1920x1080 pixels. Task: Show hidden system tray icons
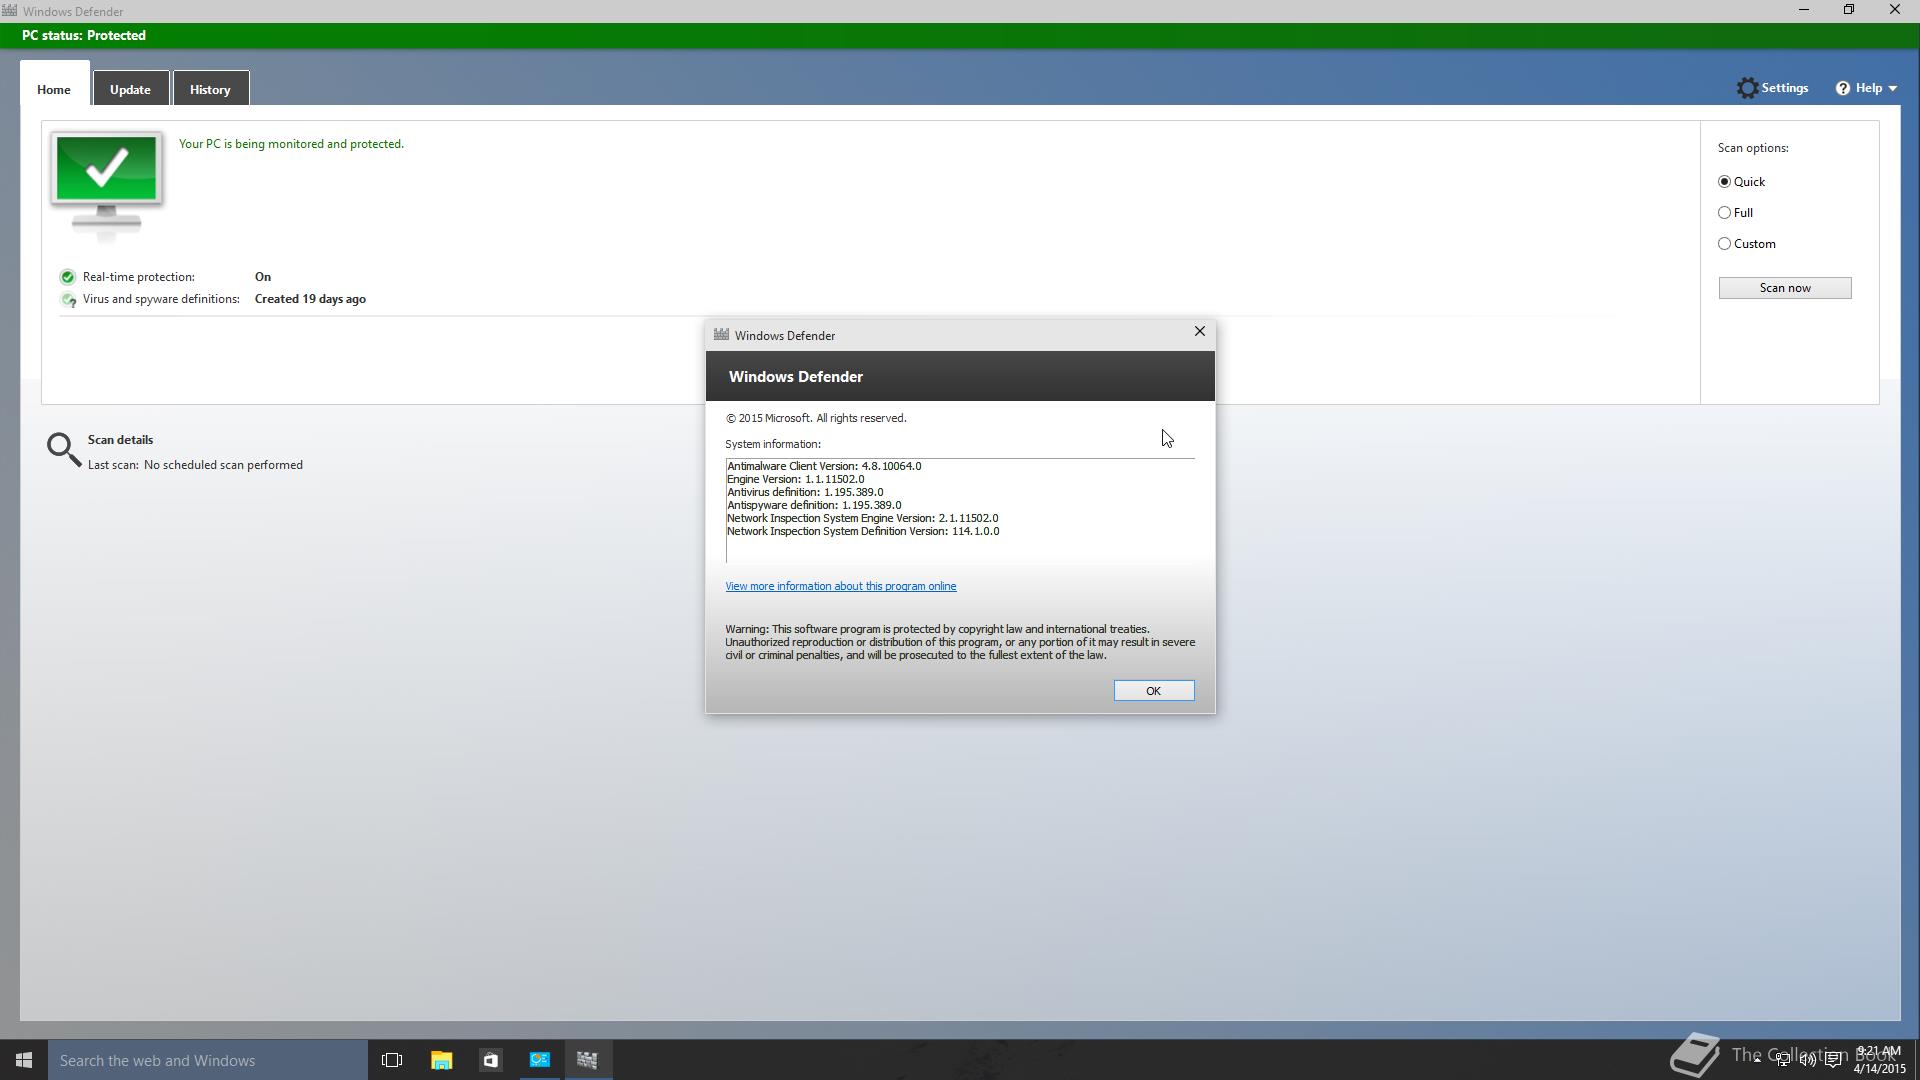click(1757, 1060)
